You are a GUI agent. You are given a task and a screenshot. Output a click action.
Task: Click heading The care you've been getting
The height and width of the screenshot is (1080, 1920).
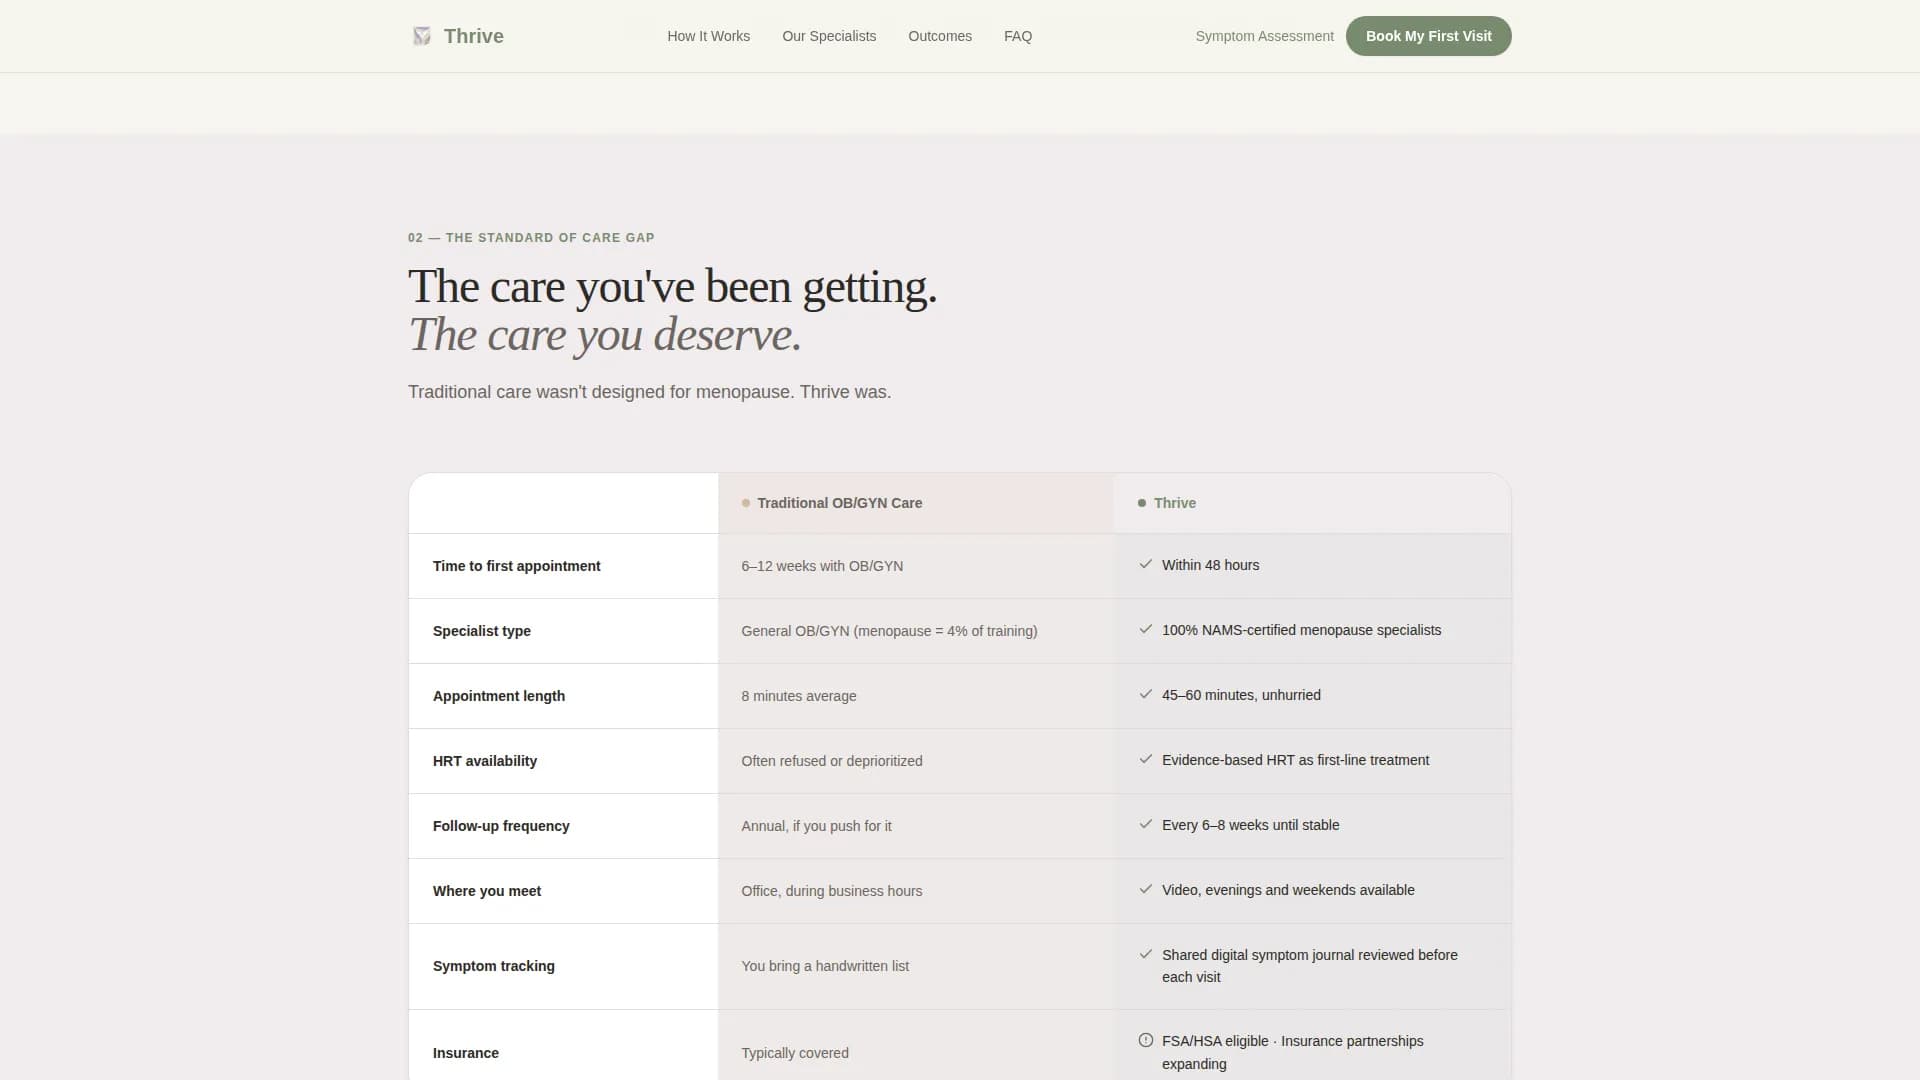pyautogui.click(x=672, y=287)
